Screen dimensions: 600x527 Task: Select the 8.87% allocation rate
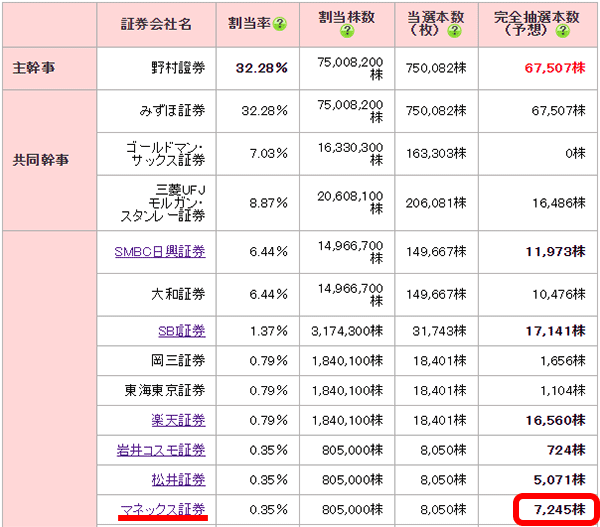(269, 203)
